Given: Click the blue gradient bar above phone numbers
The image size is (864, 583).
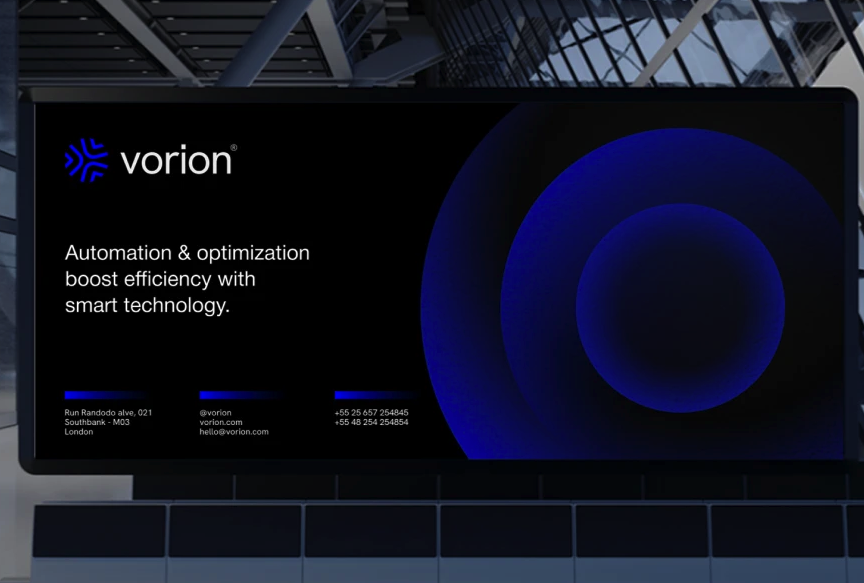Looking at the screenshot, I should coord(376,395).
